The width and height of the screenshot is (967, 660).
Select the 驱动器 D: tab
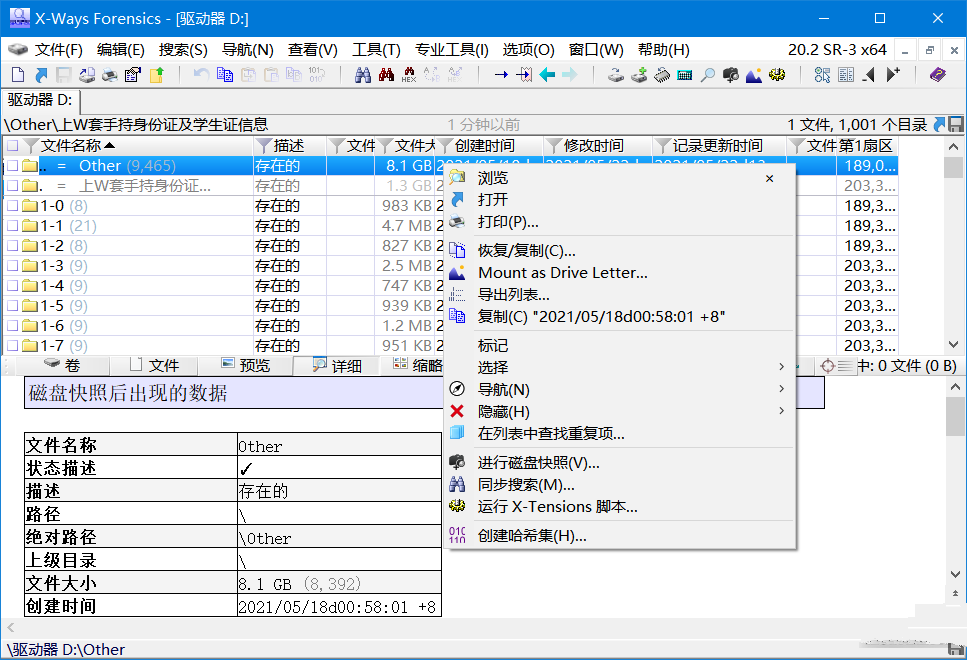point(40,100)
